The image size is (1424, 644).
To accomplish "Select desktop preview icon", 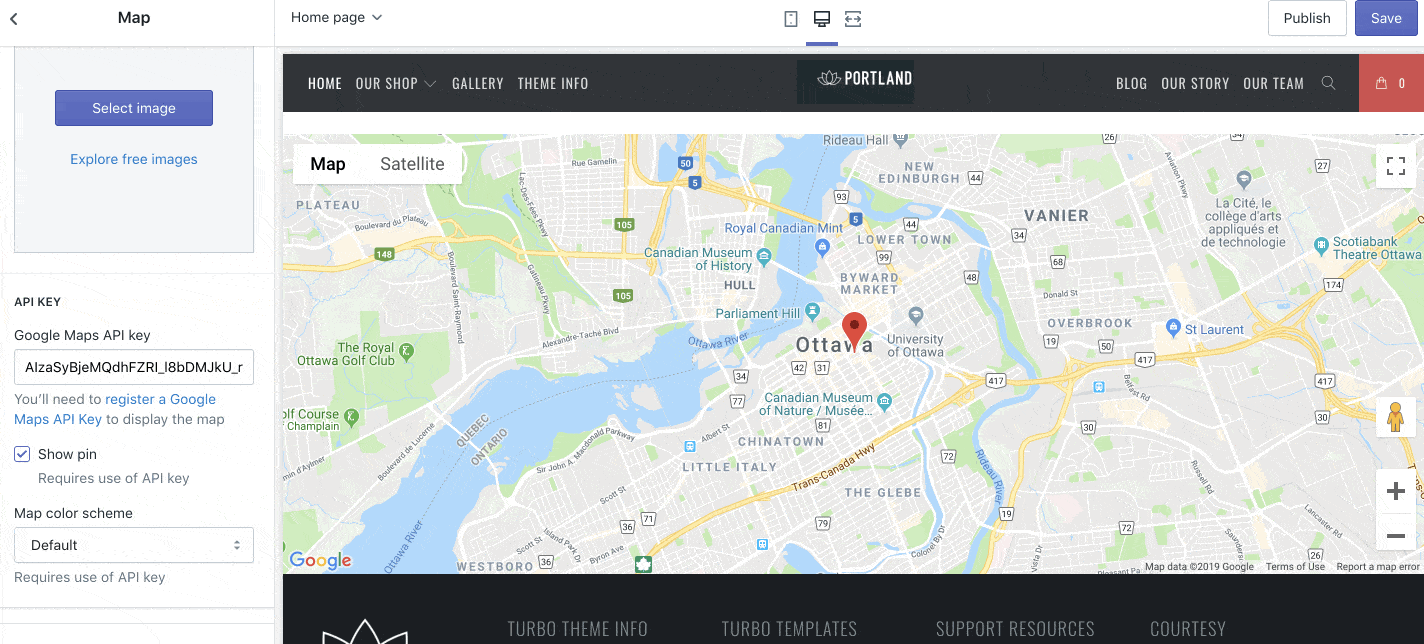I will pos(822,19).
